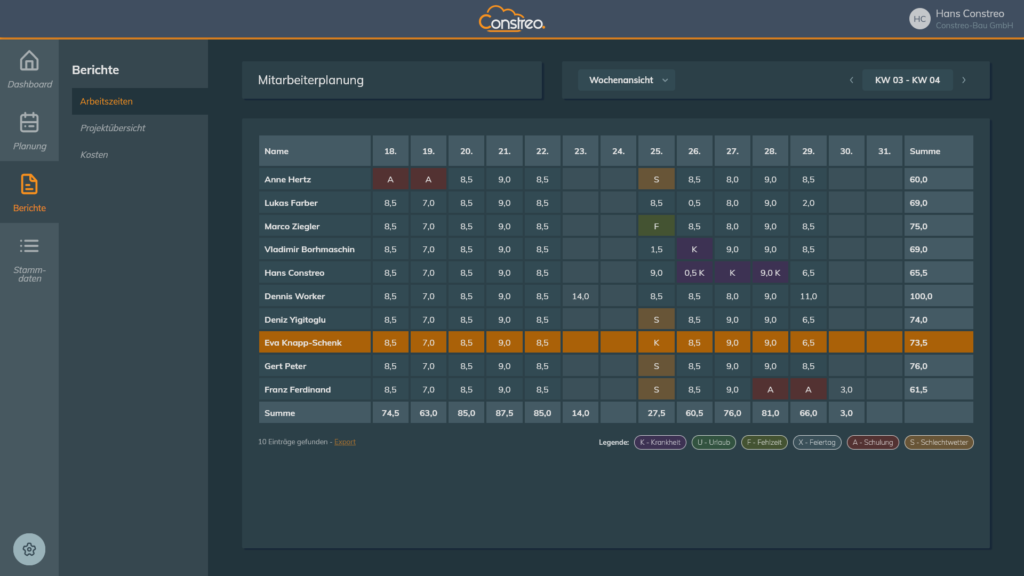1024x576 pixels.
Task: Open the HC user avatar
Action: click(920, 19)
